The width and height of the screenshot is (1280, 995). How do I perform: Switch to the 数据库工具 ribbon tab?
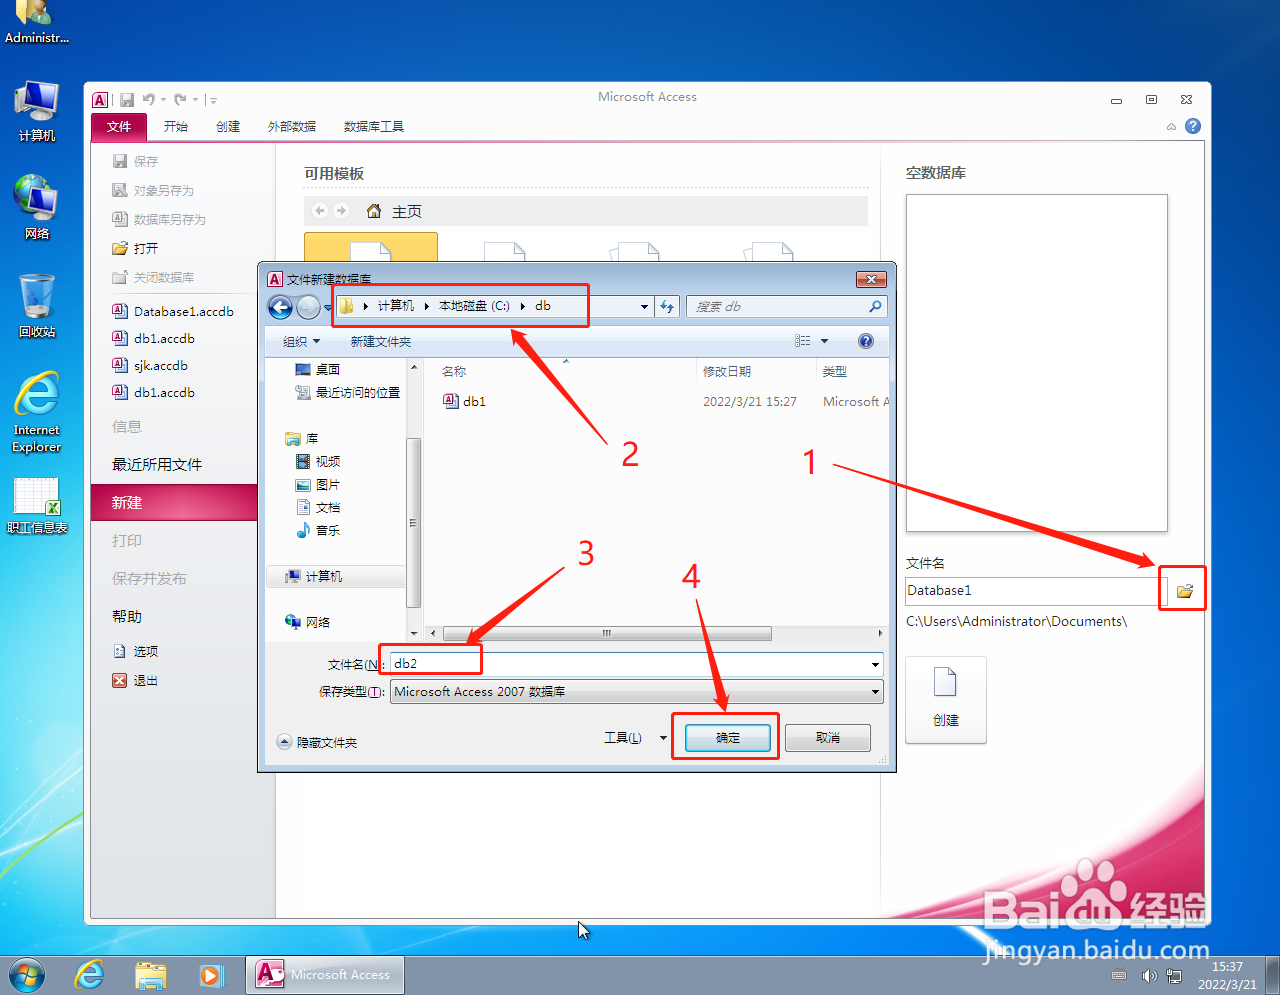(374, 127)
